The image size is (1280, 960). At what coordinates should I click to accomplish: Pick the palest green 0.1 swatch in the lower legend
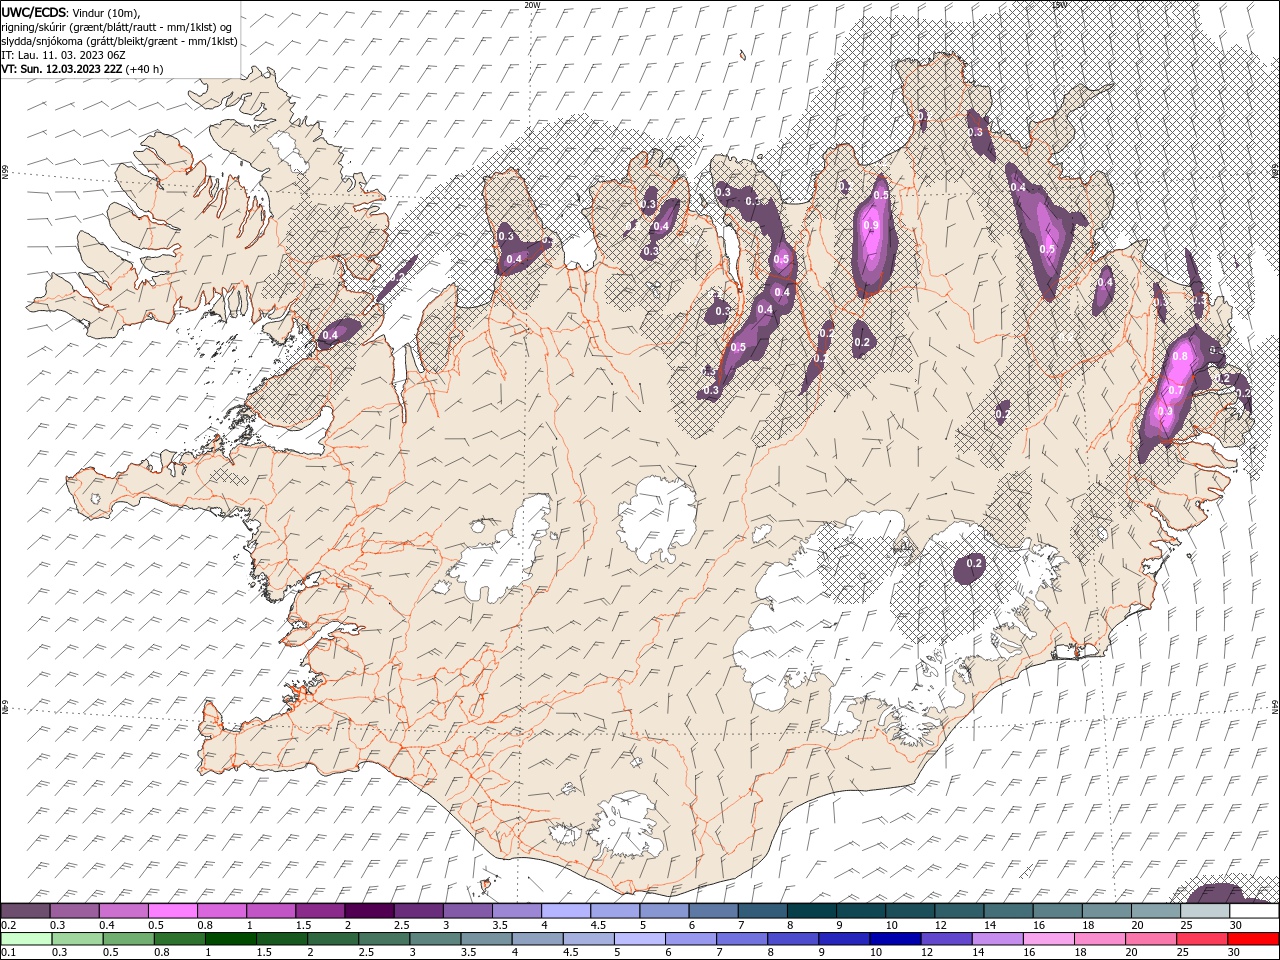coord(26,939)
